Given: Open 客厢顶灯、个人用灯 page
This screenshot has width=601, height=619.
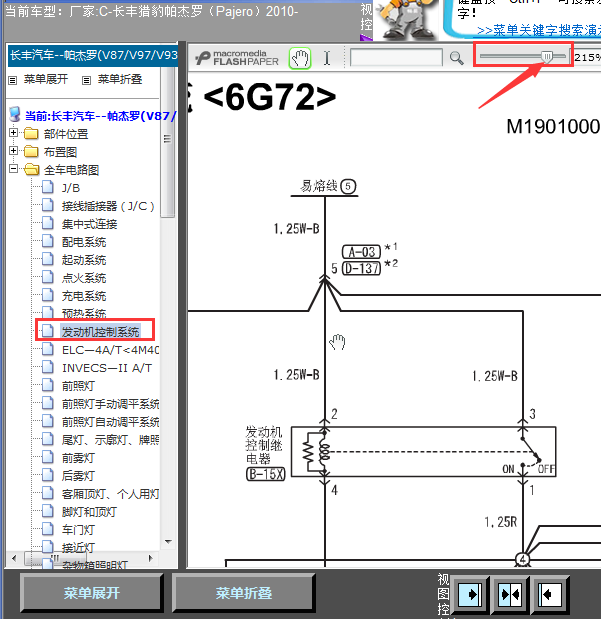Looking at the screenshot, I should 111,494.
